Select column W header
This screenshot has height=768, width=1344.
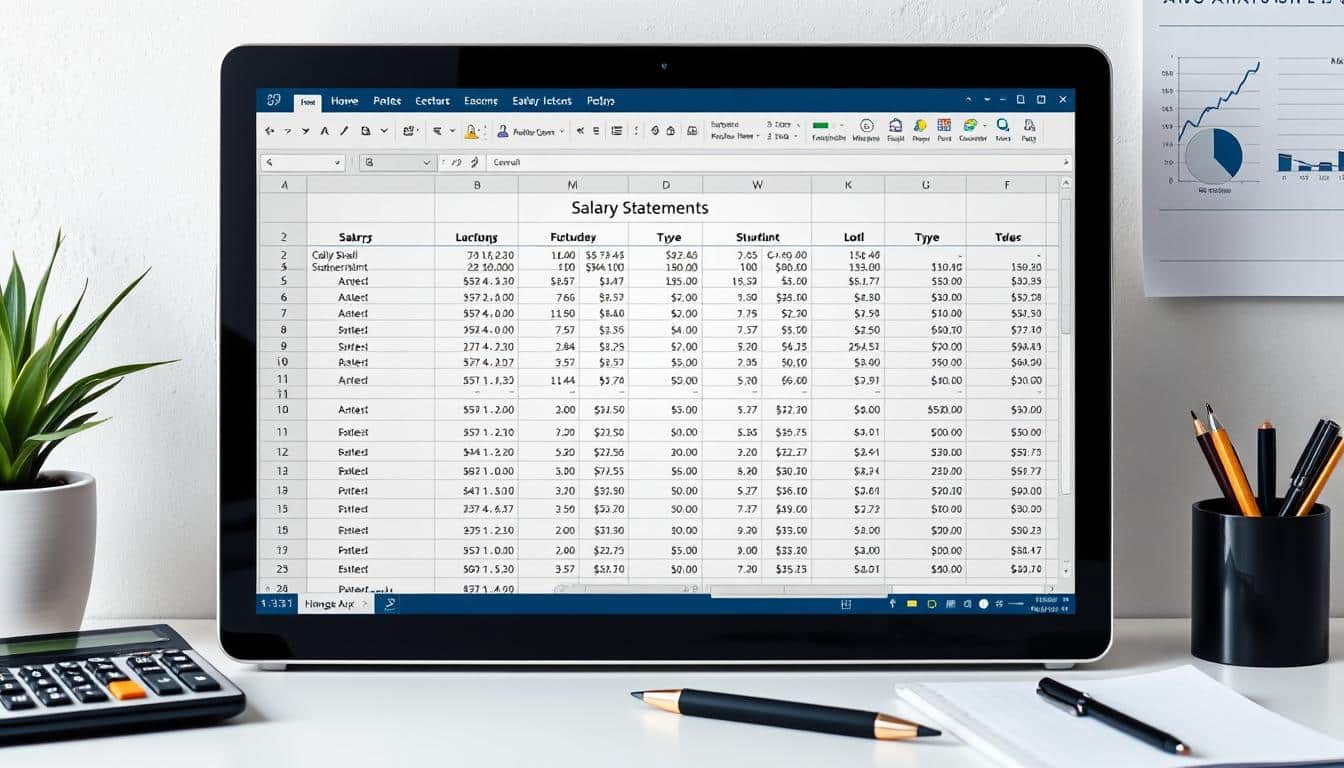(x=757, y=185)
